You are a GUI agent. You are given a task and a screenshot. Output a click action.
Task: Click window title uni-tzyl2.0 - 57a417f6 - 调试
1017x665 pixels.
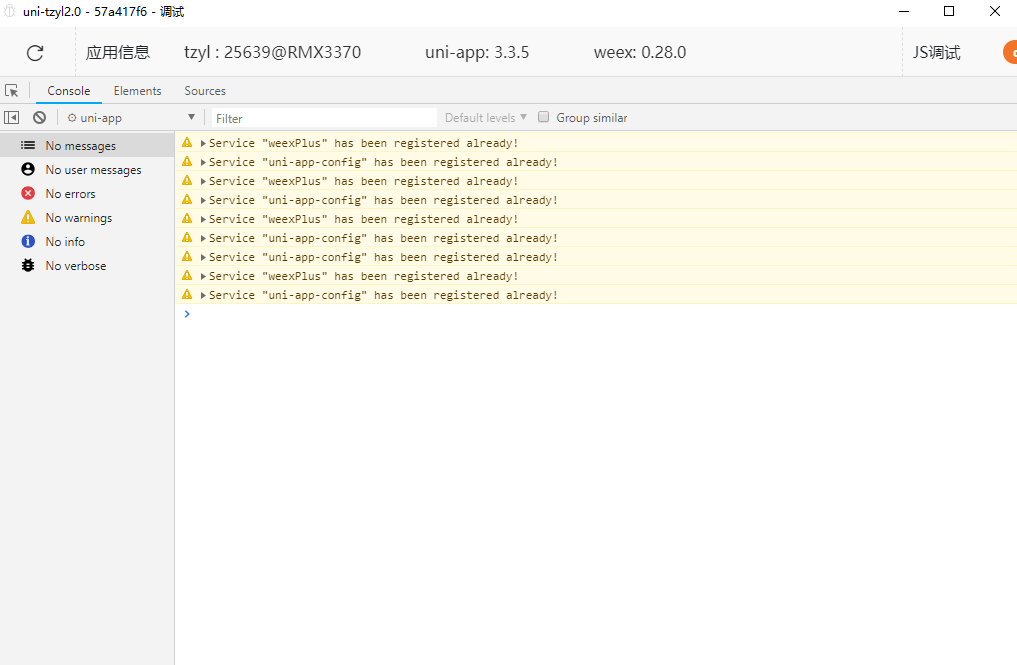pos(104,12)
